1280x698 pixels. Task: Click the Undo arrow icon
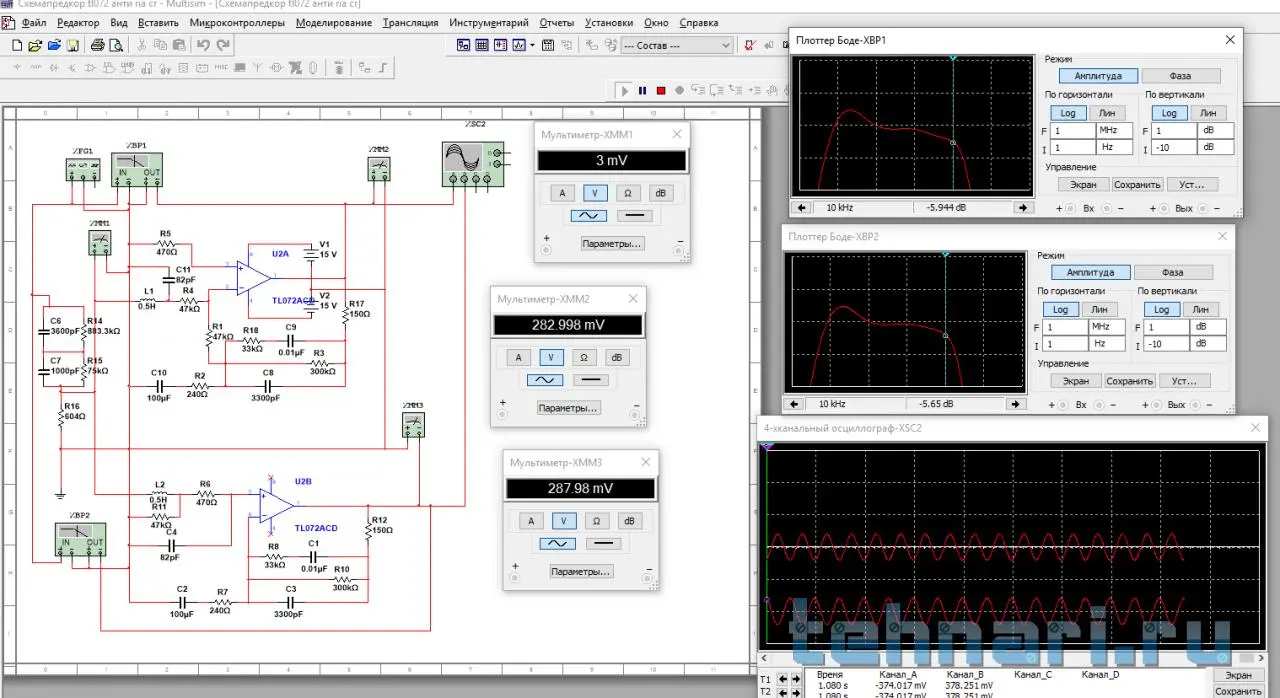click(203, 45)
